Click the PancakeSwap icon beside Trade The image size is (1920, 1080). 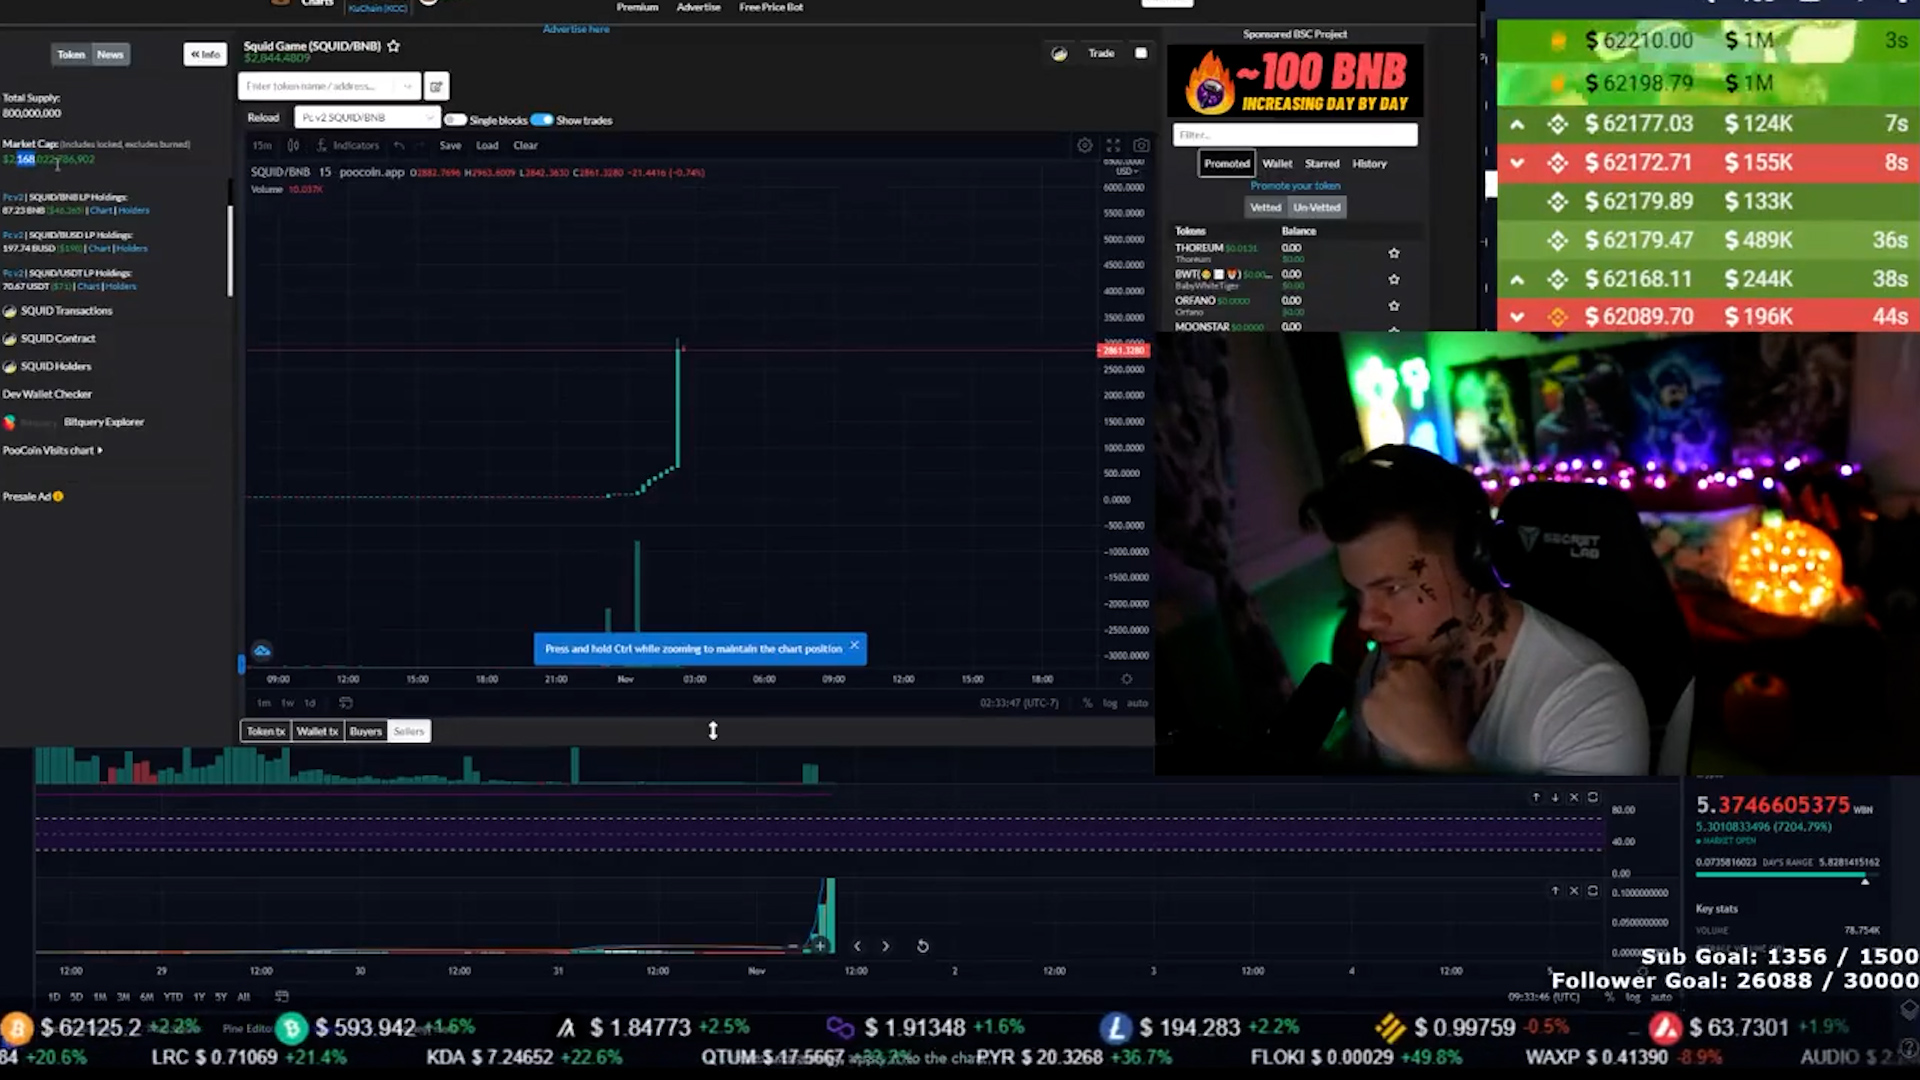[x=1059, y=53]
